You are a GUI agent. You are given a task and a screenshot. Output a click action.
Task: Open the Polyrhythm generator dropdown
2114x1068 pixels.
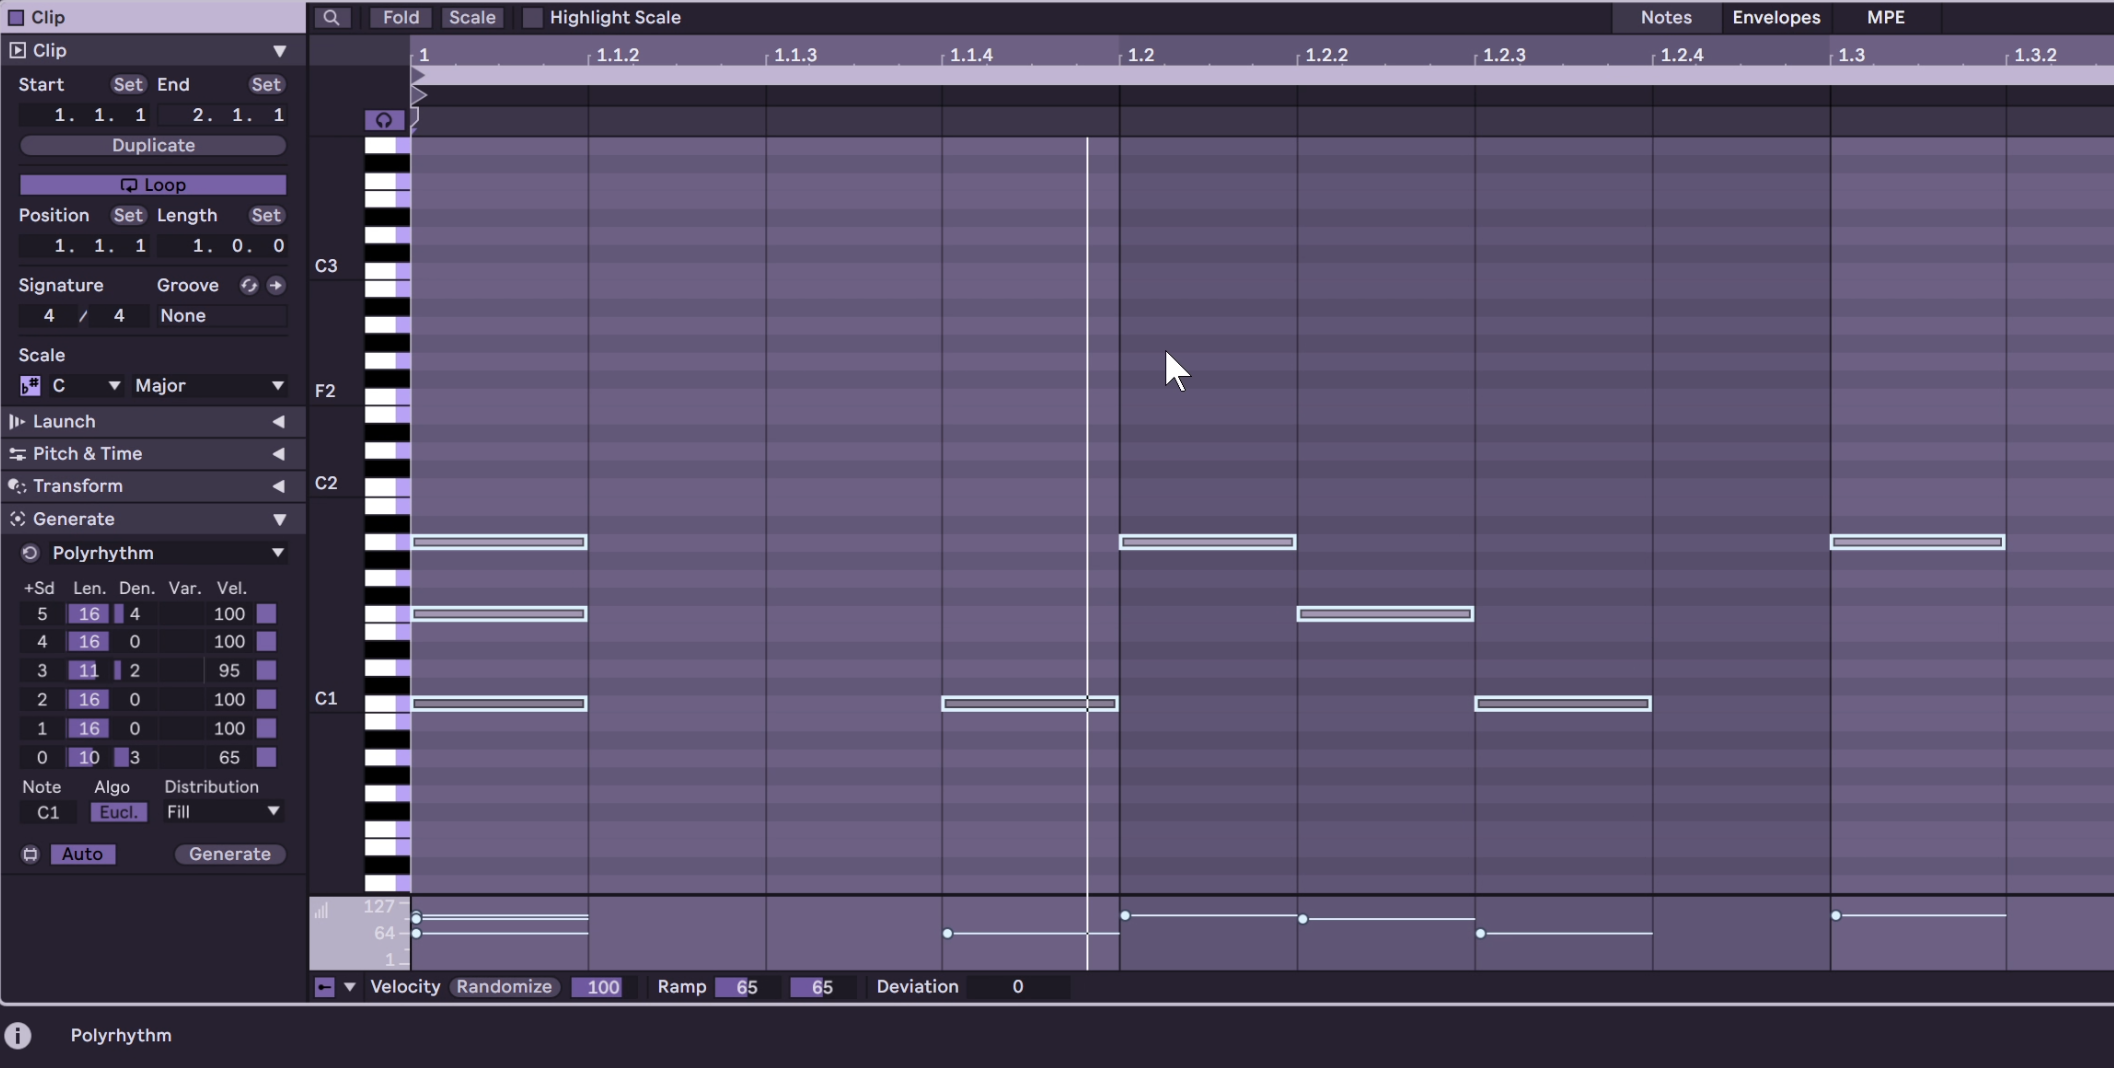pyautogui.click(x=167, y=553)
